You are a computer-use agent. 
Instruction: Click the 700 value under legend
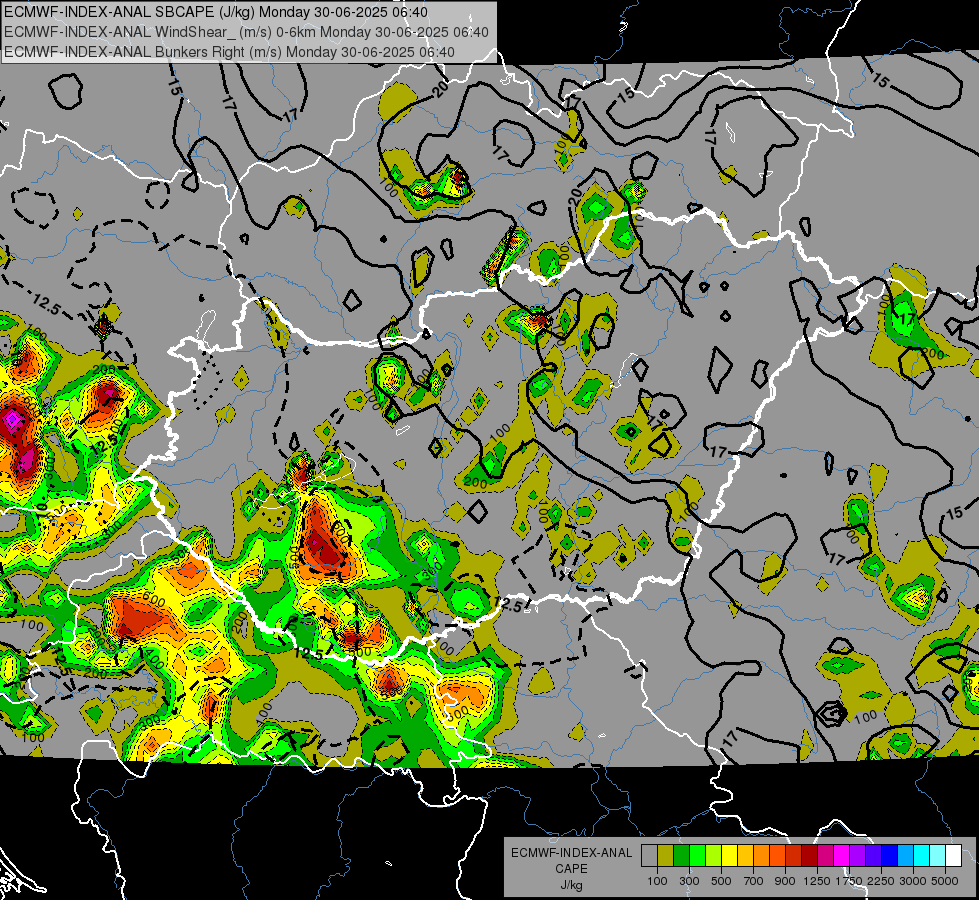[x=754, y=881]
